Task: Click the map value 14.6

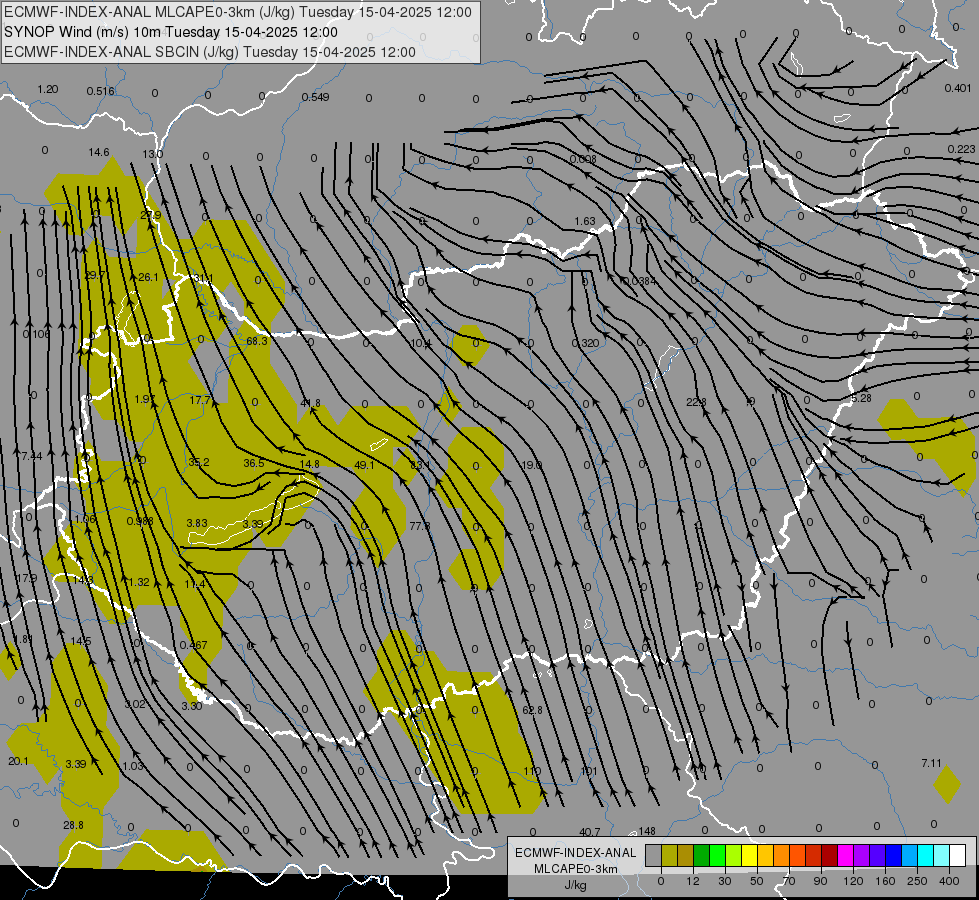Action: pos(99,152)
